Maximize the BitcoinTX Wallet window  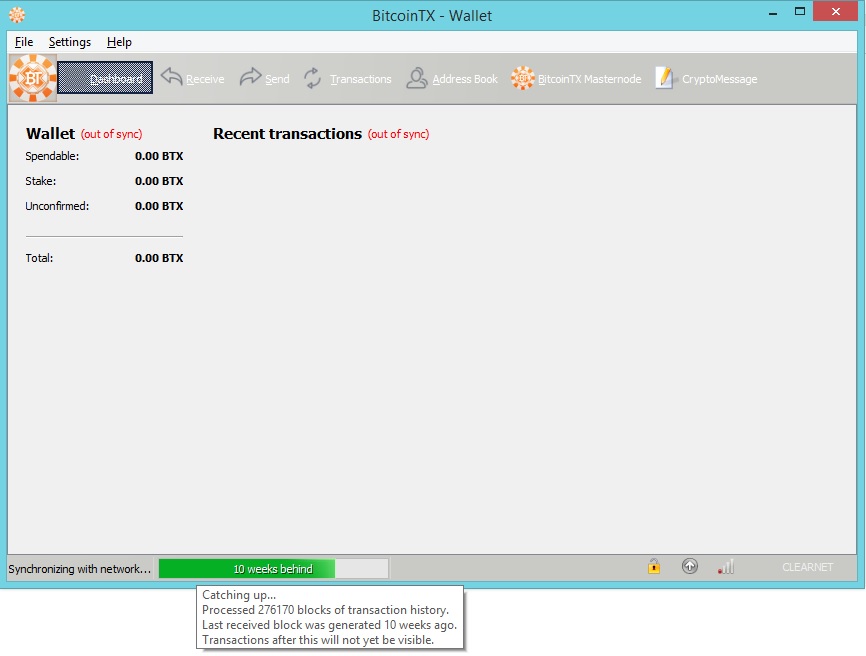[800, 12]
